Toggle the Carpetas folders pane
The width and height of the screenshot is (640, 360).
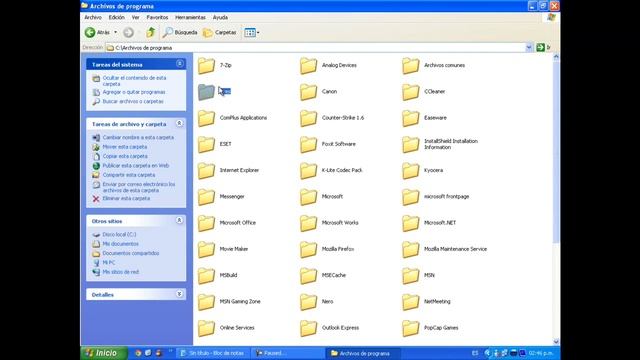220,32
